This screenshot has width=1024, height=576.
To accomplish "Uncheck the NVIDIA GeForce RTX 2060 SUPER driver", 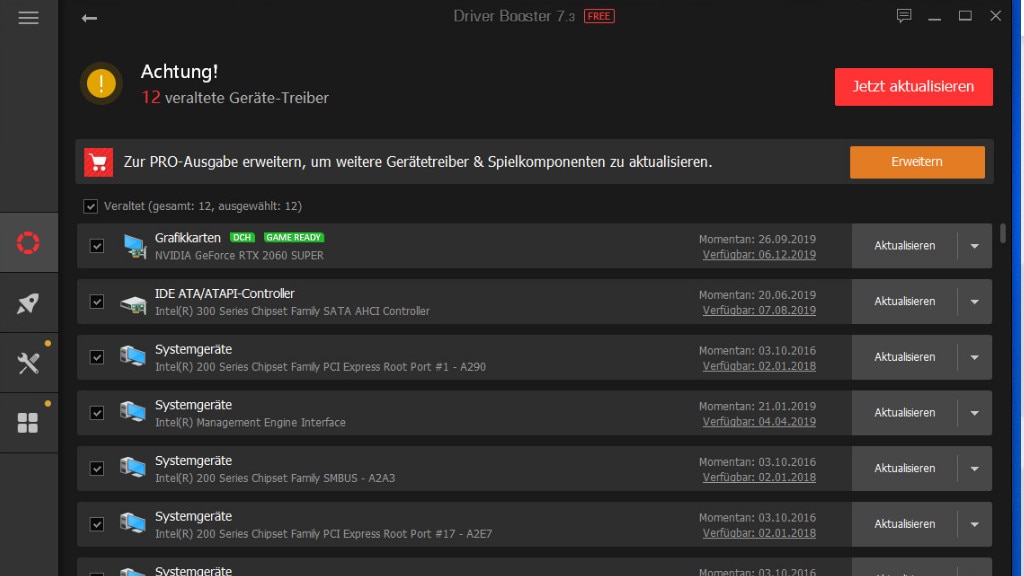I will 96,245.
